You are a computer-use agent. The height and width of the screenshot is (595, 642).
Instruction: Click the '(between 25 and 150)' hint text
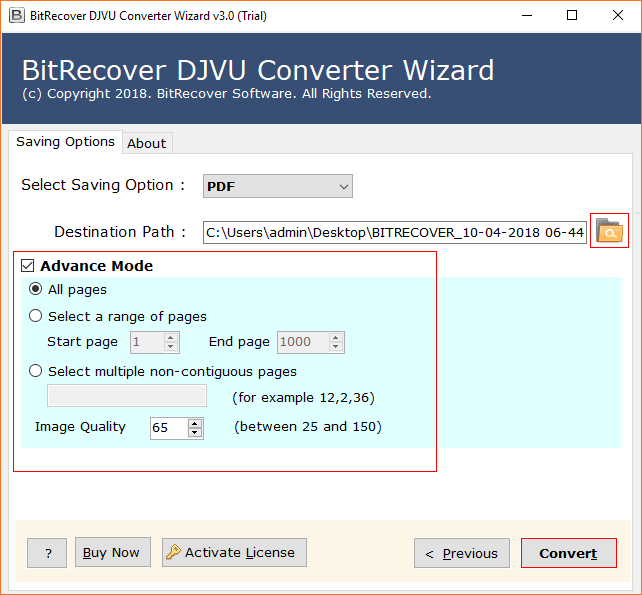(x=308, y=426)
